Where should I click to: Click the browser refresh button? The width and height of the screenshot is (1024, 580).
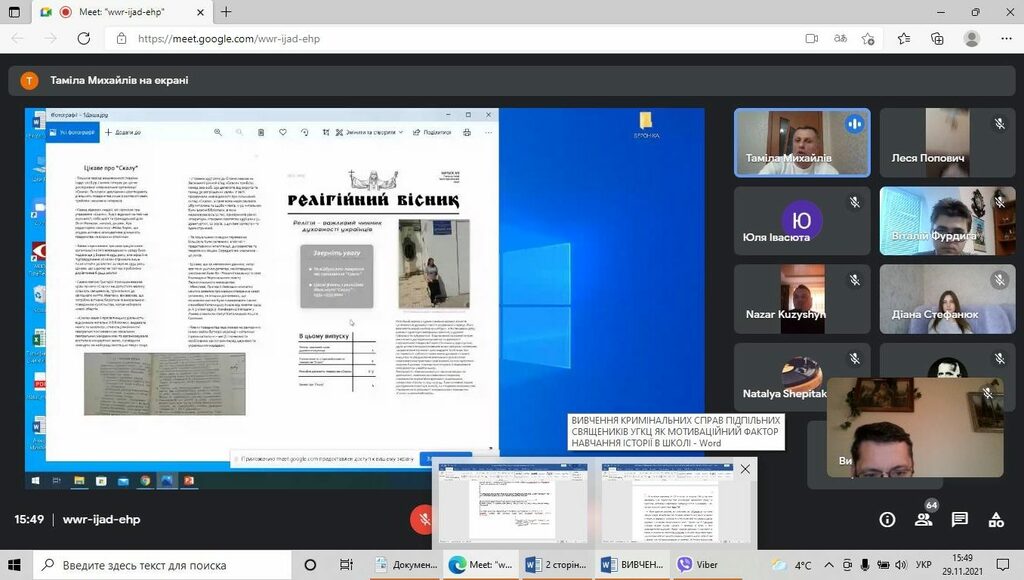coord(84,38)
